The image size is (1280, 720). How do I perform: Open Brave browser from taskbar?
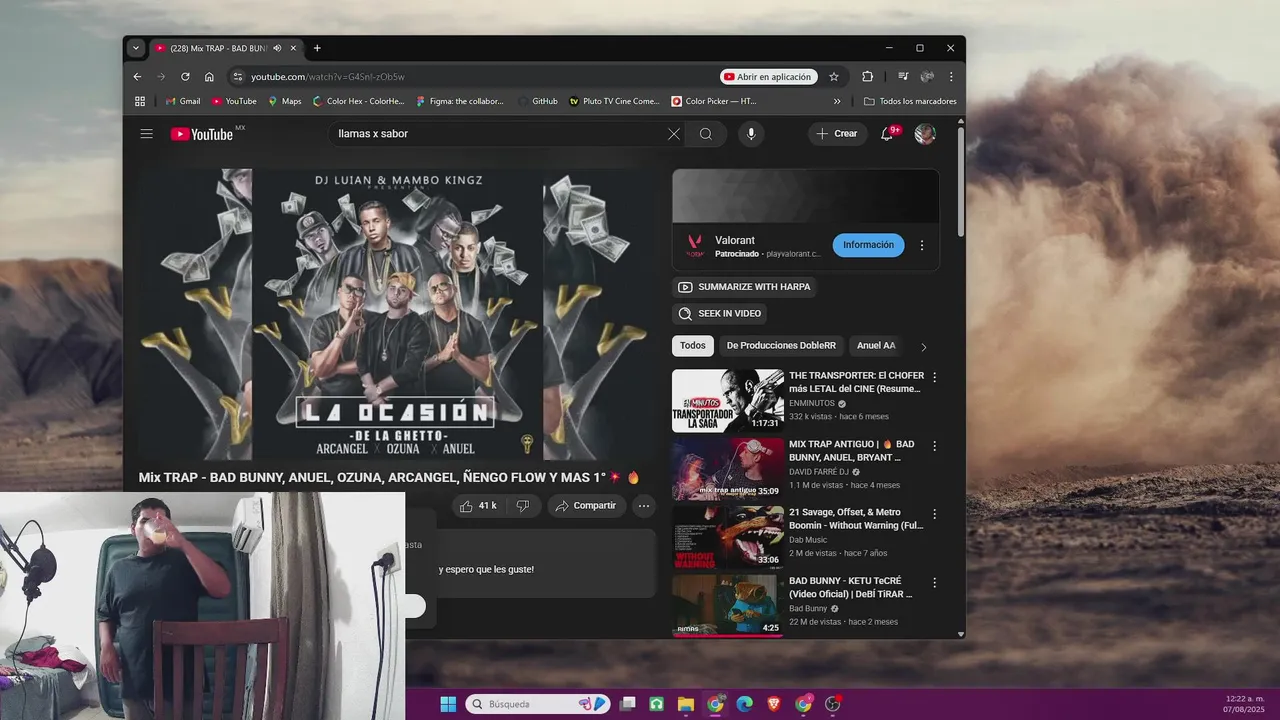(x=774, y=704)
